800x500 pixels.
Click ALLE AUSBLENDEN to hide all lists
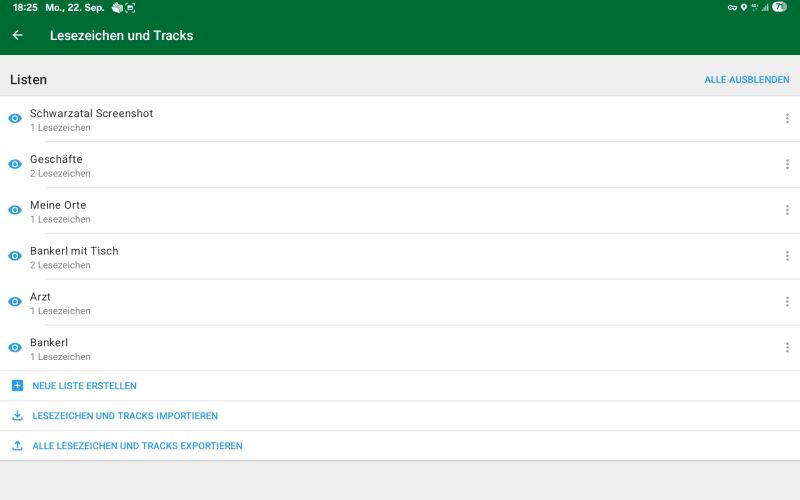coord(746,80)
